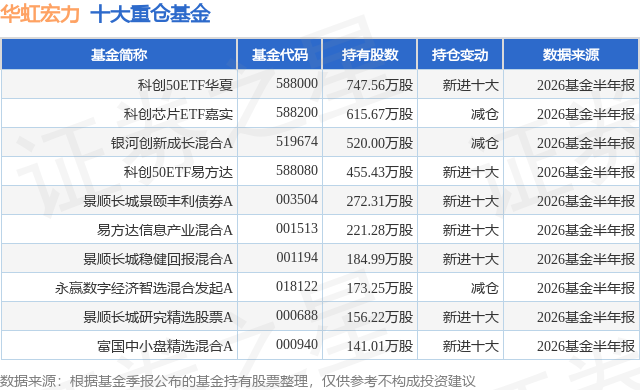Select the 科创芯片ETF嘉实 fund name
The width and height of the screenshot is (640, 390).
pos(178,114)
